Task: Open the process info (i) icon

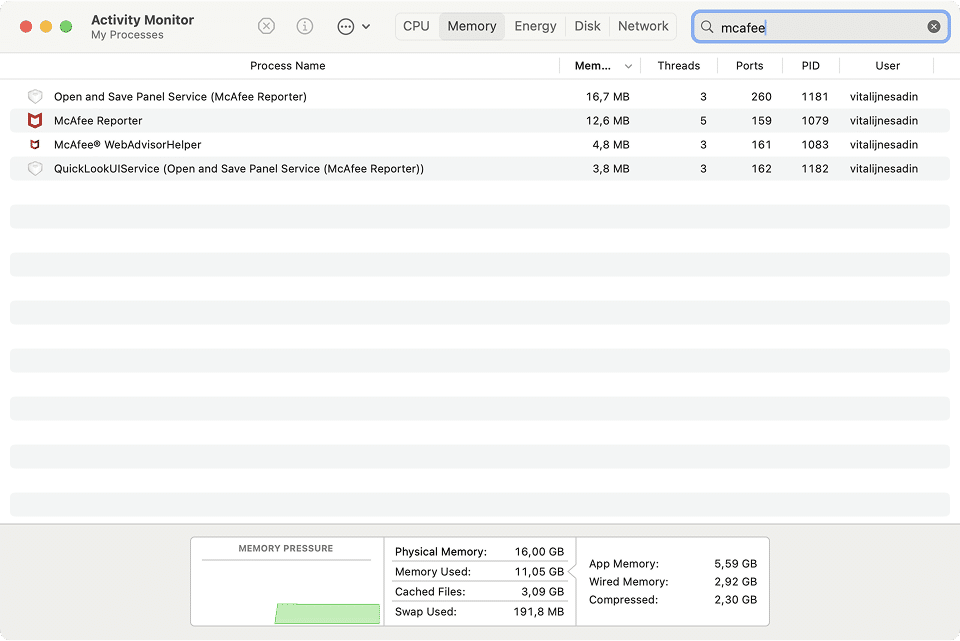Action: [305, 26]
